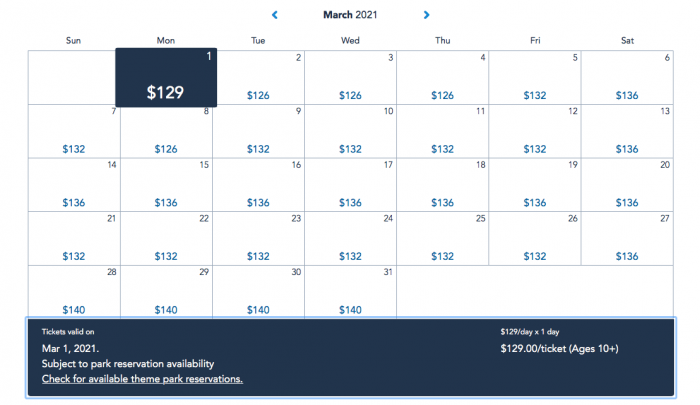
Task: Choose Sunday March 7 date
Action: (x=74, y=131)
